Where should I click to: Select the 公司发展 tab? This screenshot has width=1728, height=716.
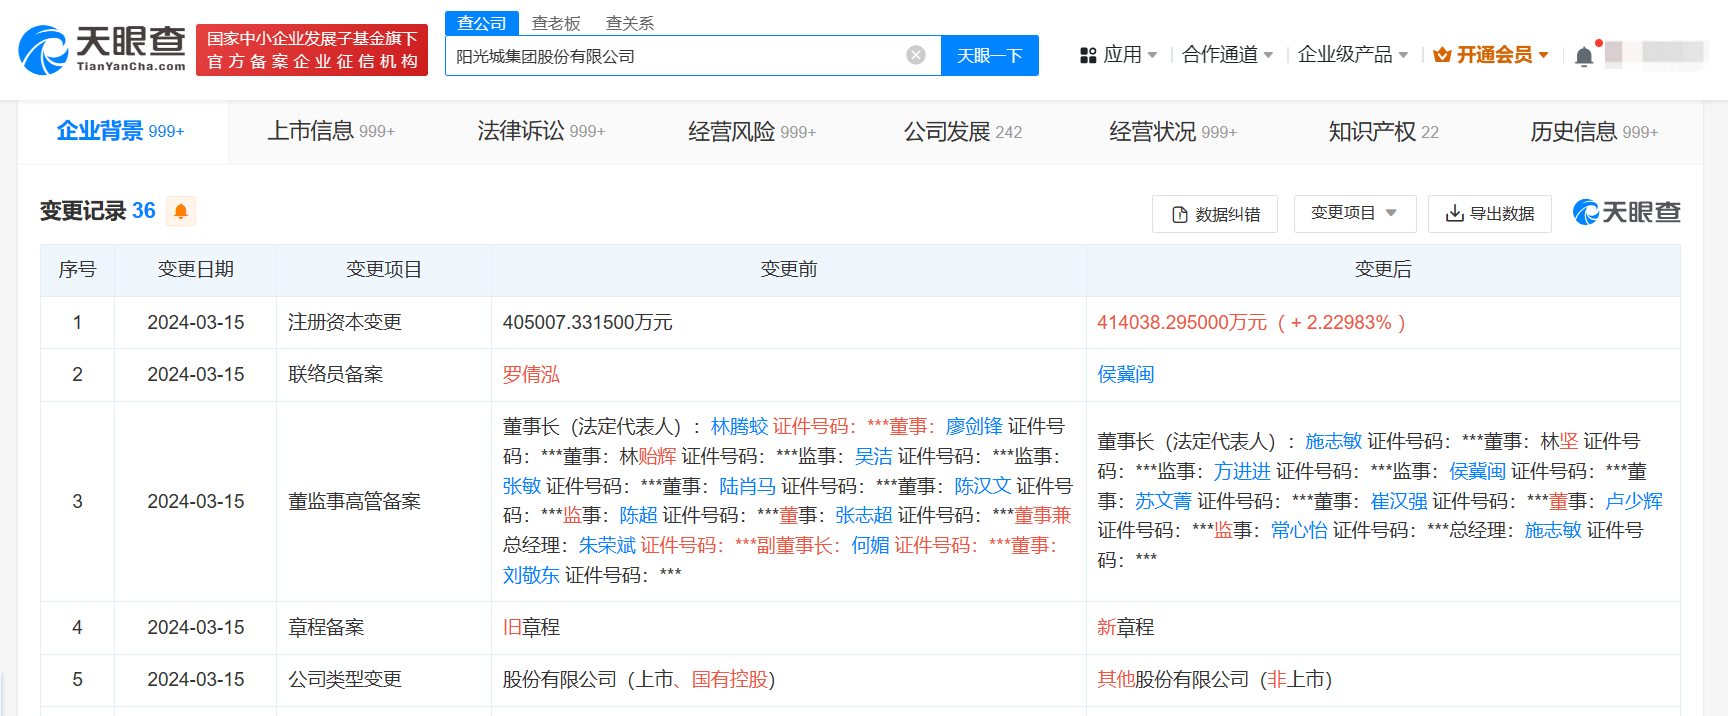[963, 131]
